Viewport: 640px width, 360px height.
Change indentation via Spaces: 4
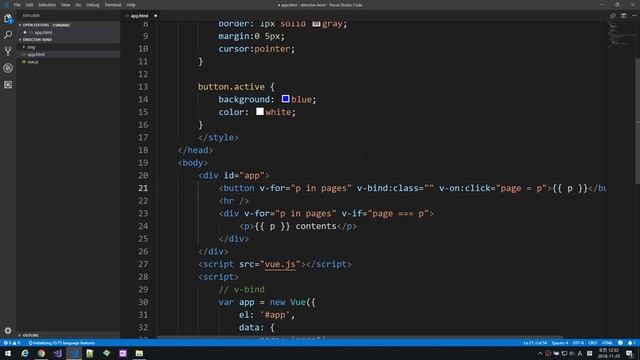(x=560, y=343)
